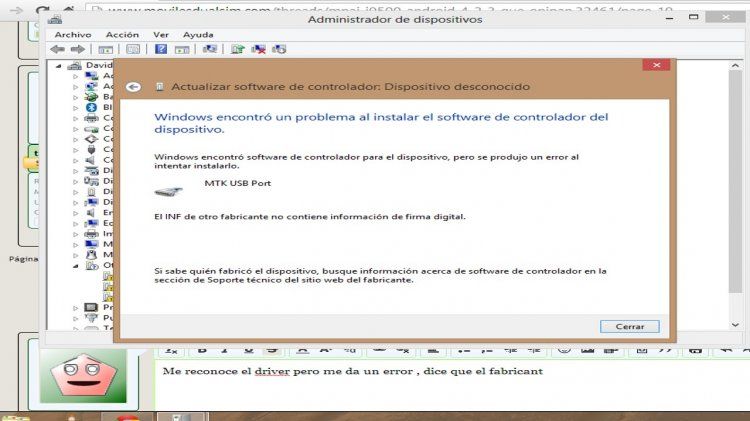Go back in the driver update wizard

[133, 87]
